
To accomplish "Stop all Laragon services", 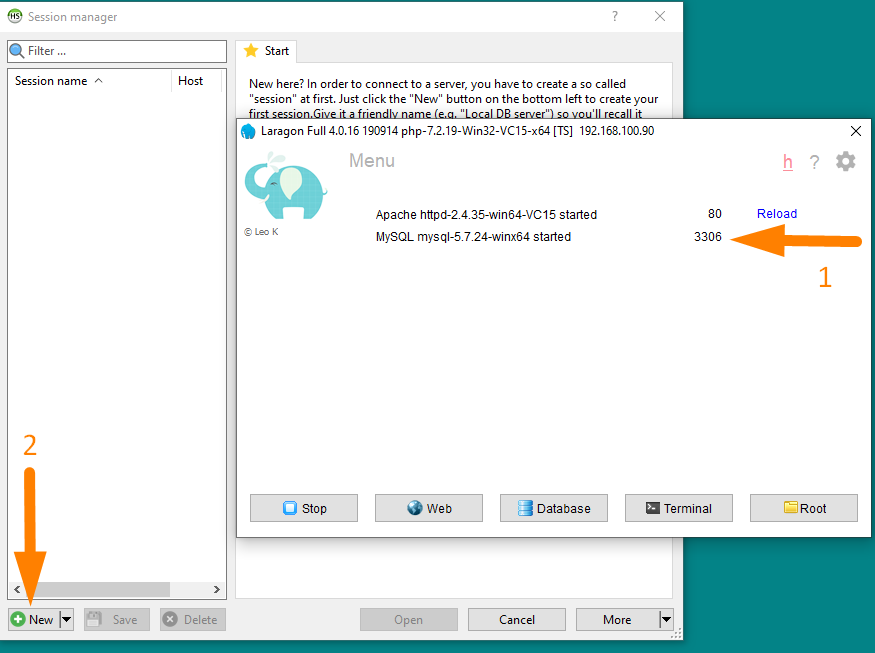I will coord(304,508).
